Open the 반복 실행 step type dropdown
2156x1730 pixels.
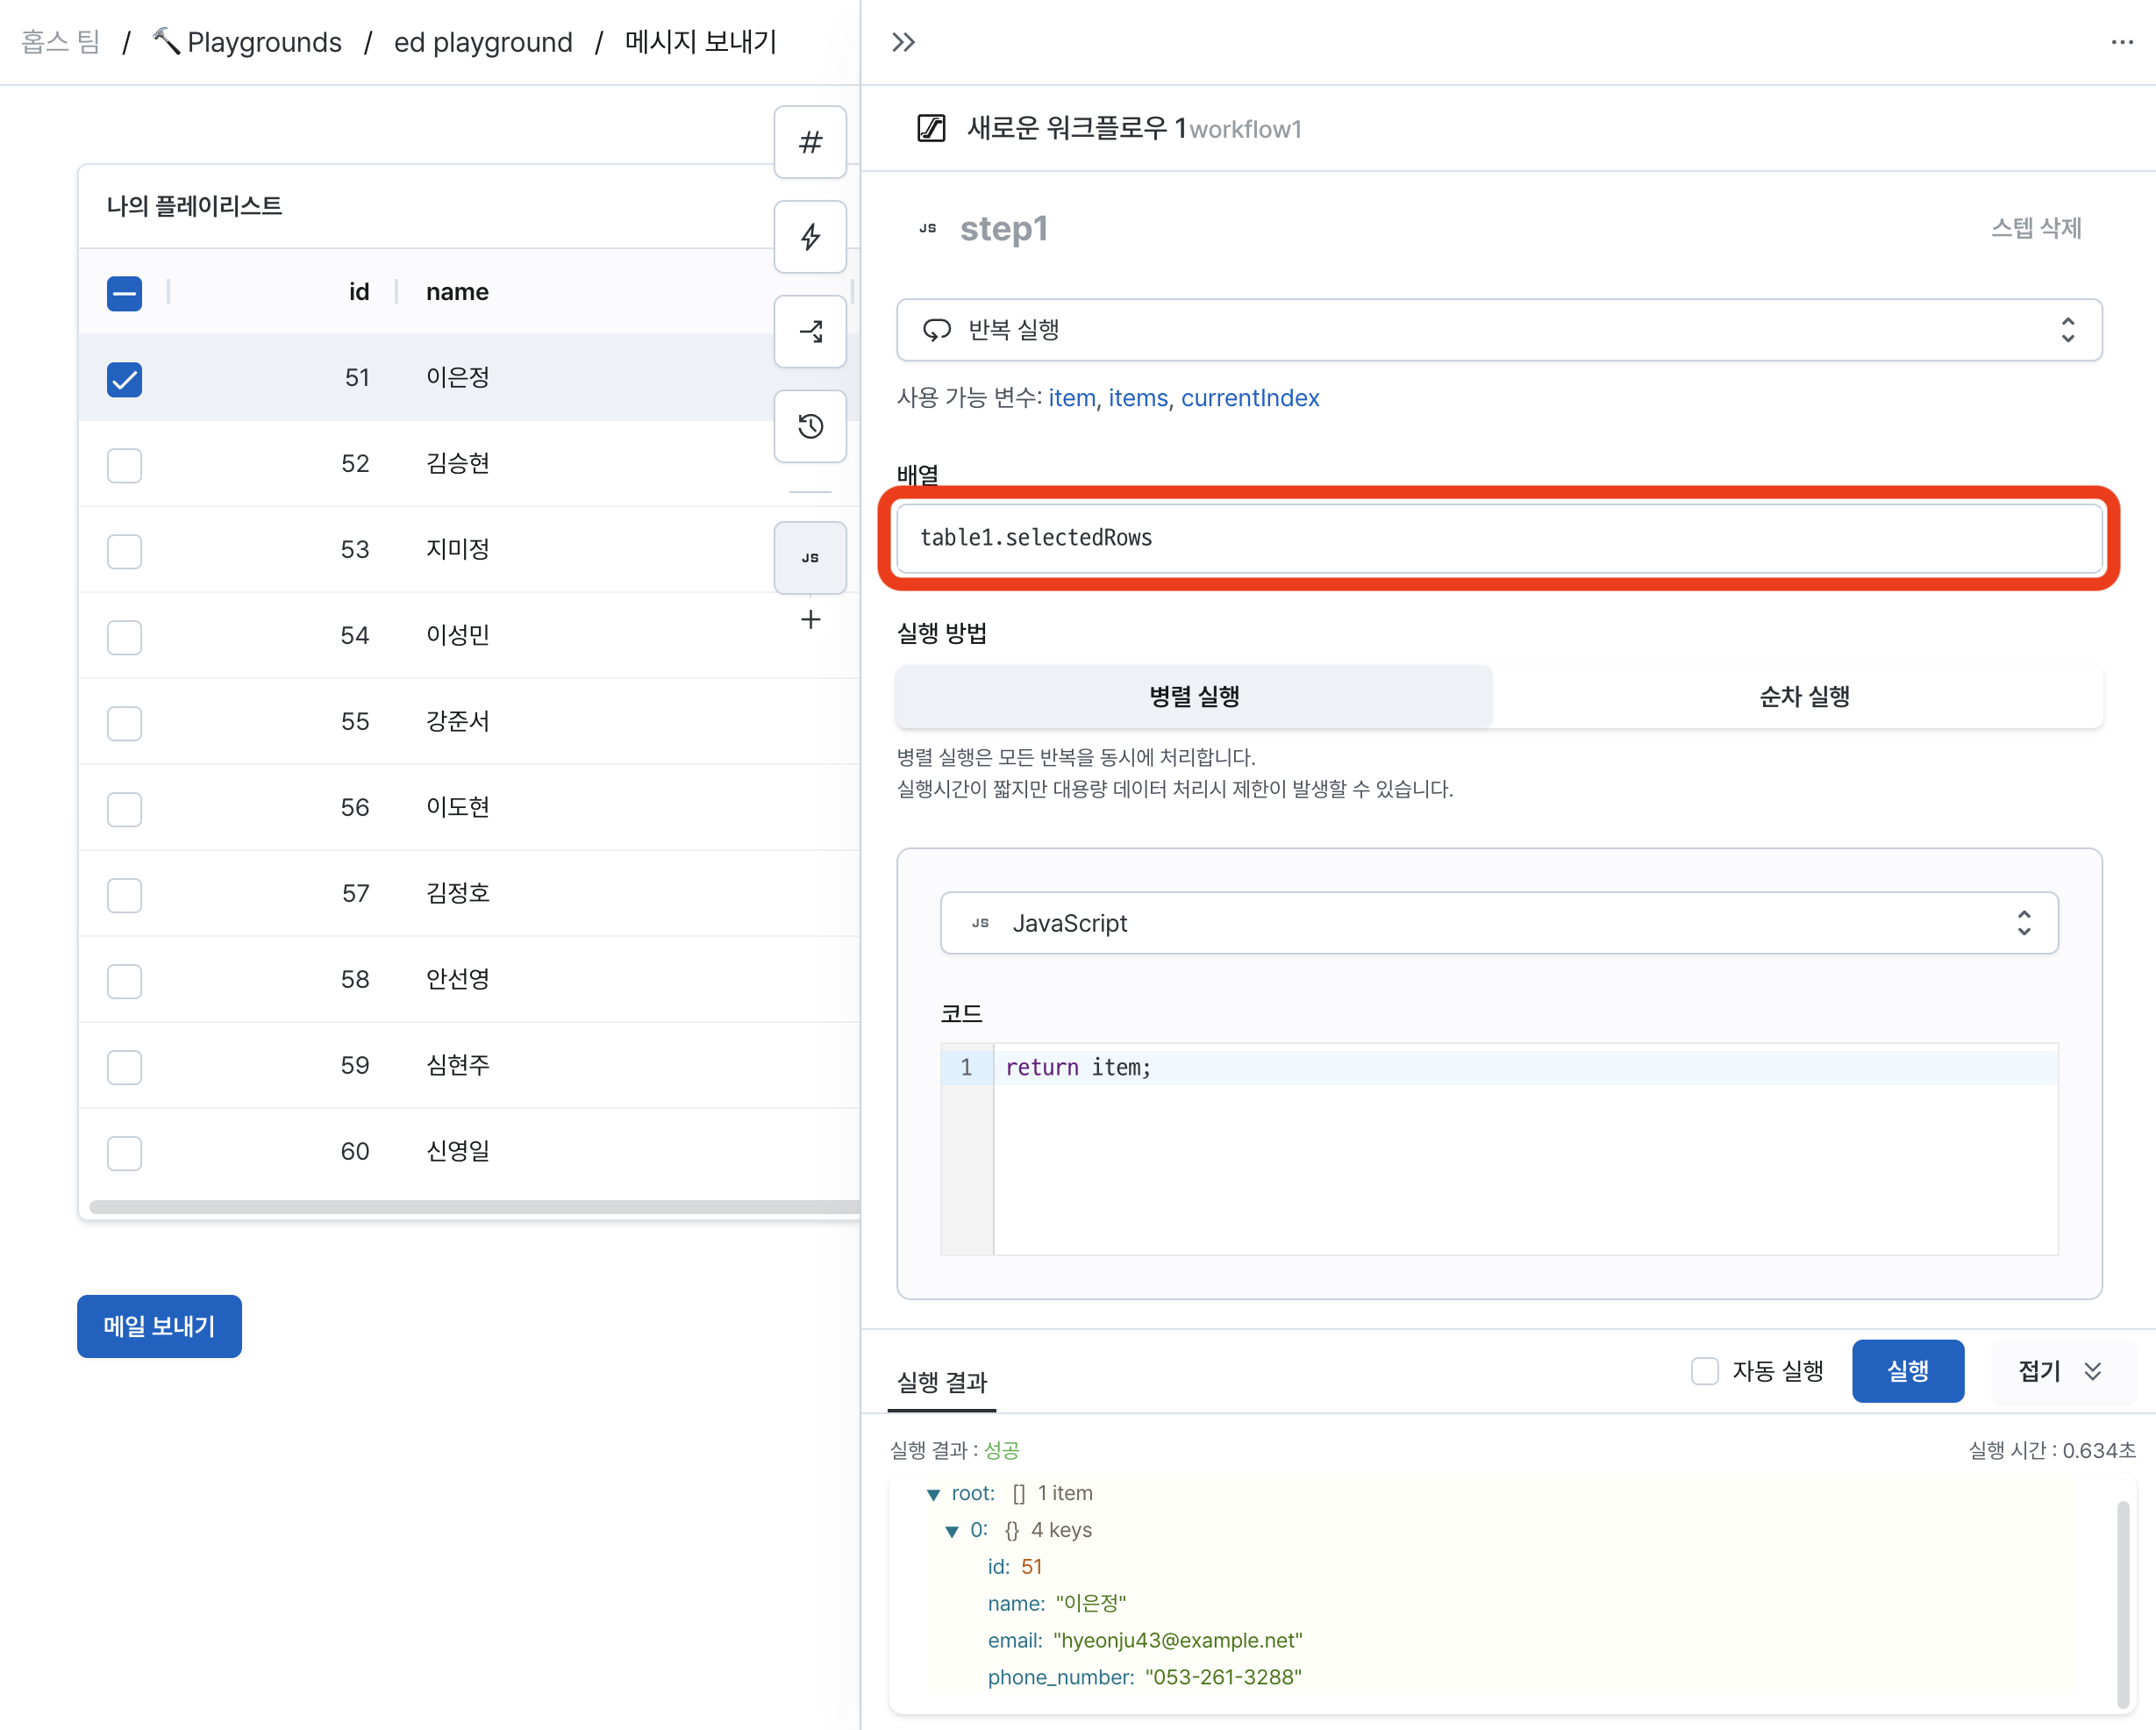coord(1498,330)
